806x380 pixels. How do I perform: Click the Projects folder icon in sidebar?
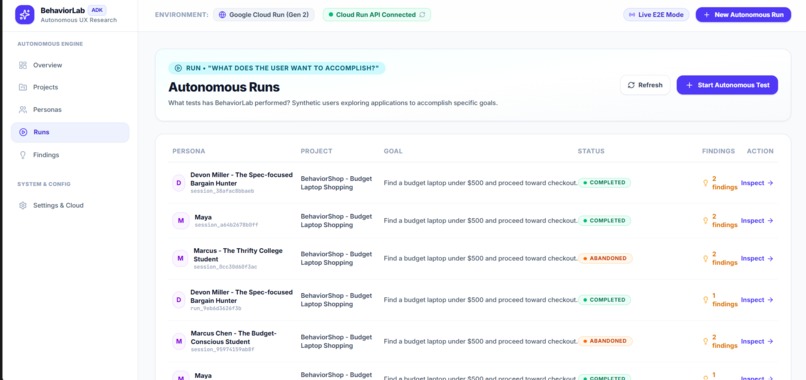pyautogui.click(x=23, y=87)
